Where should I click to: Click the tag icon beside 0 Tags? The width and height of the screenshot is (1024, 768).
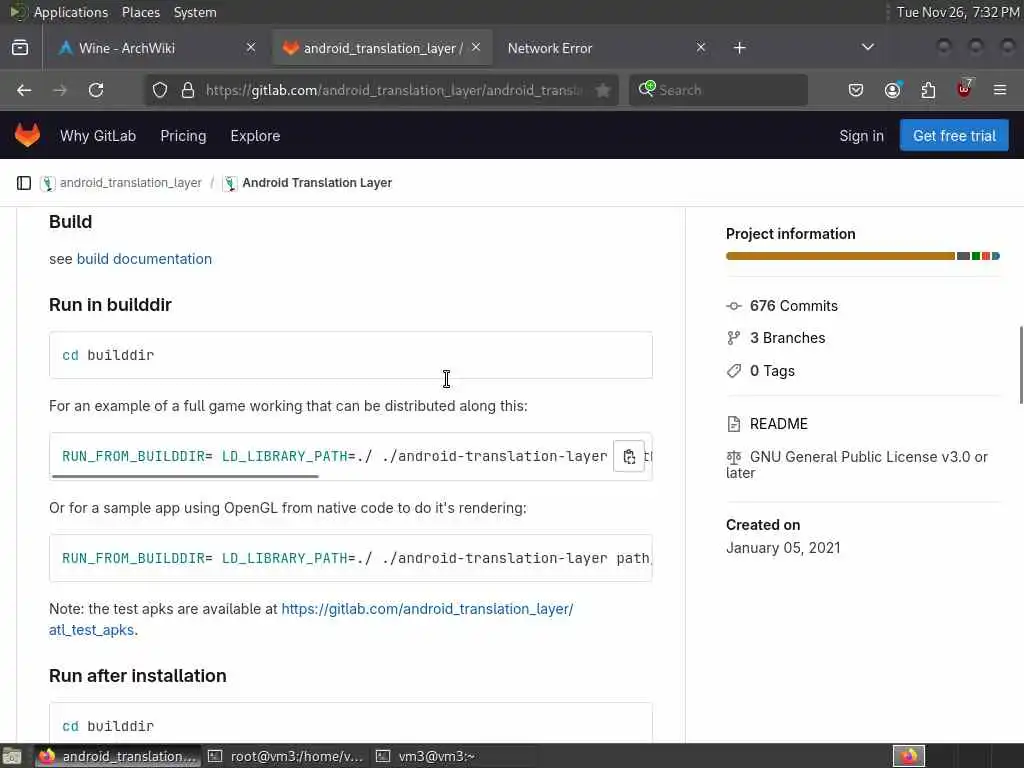pos(734,371)
